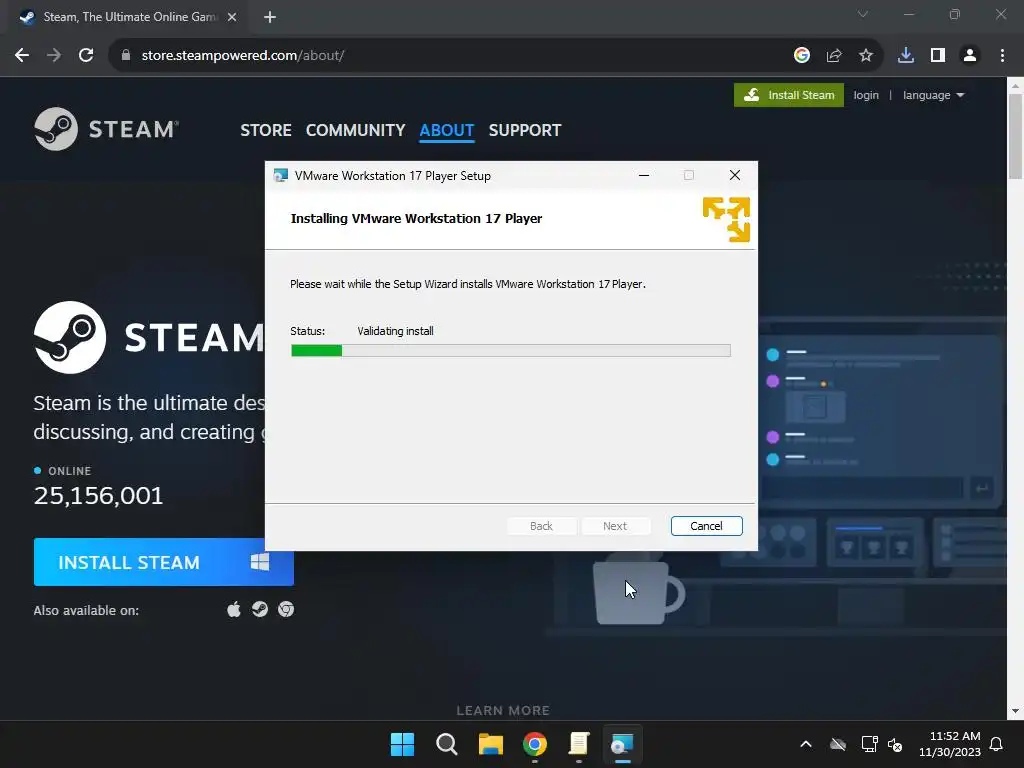Open Windows Search from taskbar
The image size is (1024, 768).
tap(447, 744)
